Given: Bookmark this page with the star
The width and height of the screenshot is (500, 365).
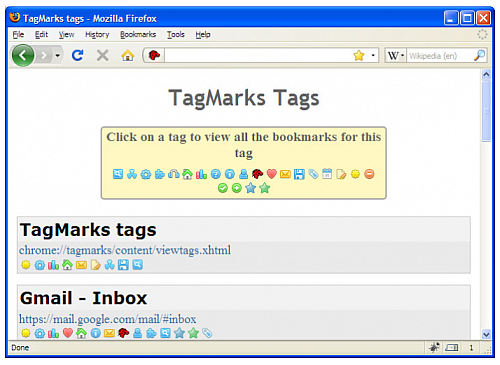Looking at the screenshot, I should tap(359, 55).
